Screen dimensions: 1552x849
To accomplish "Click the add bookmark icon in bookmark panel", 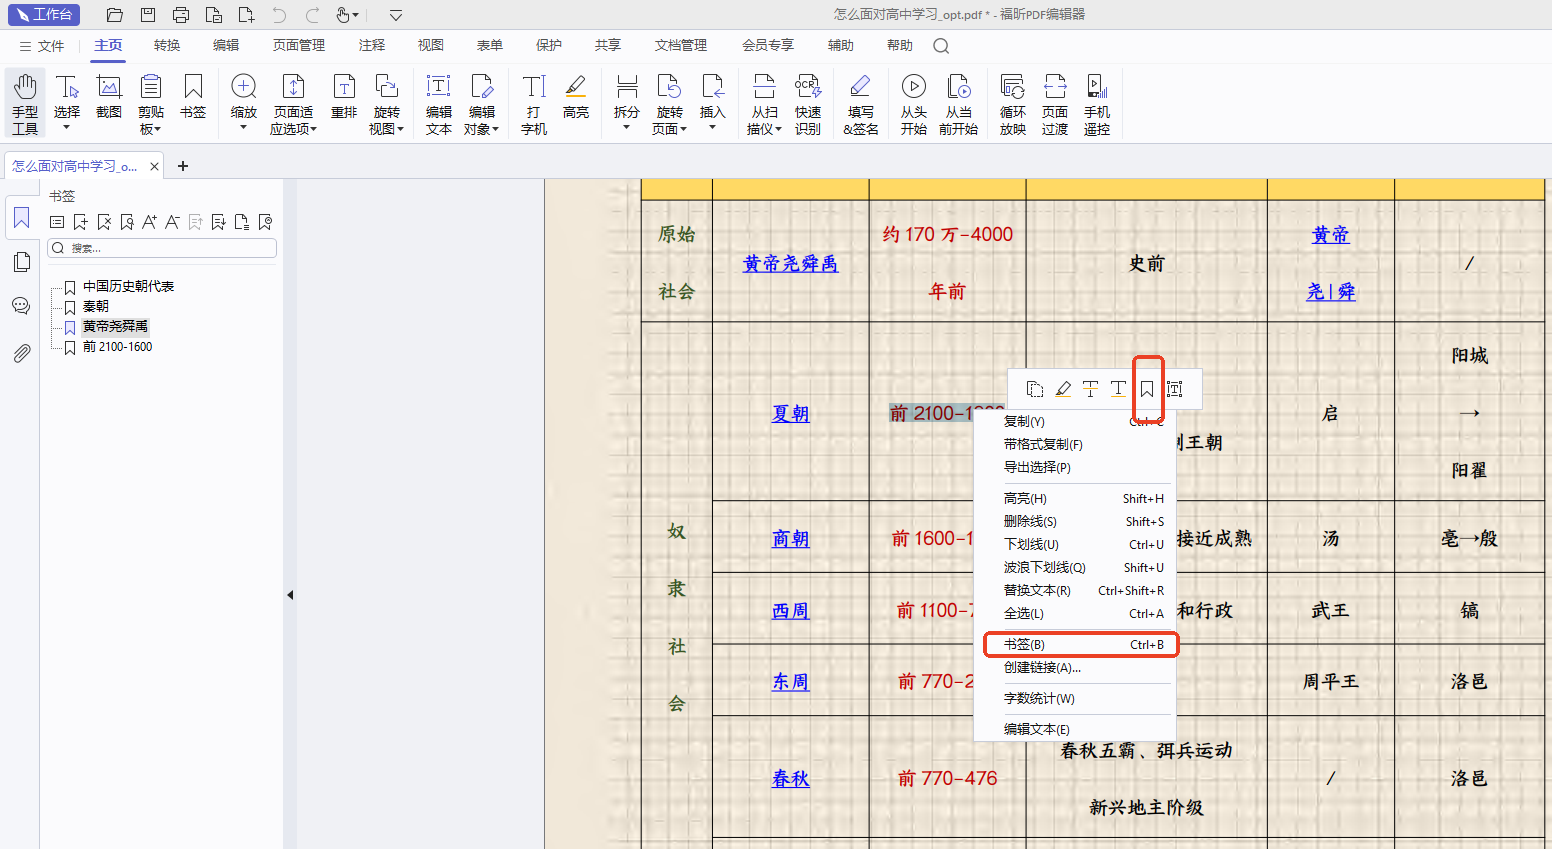I will pos(81,222).
